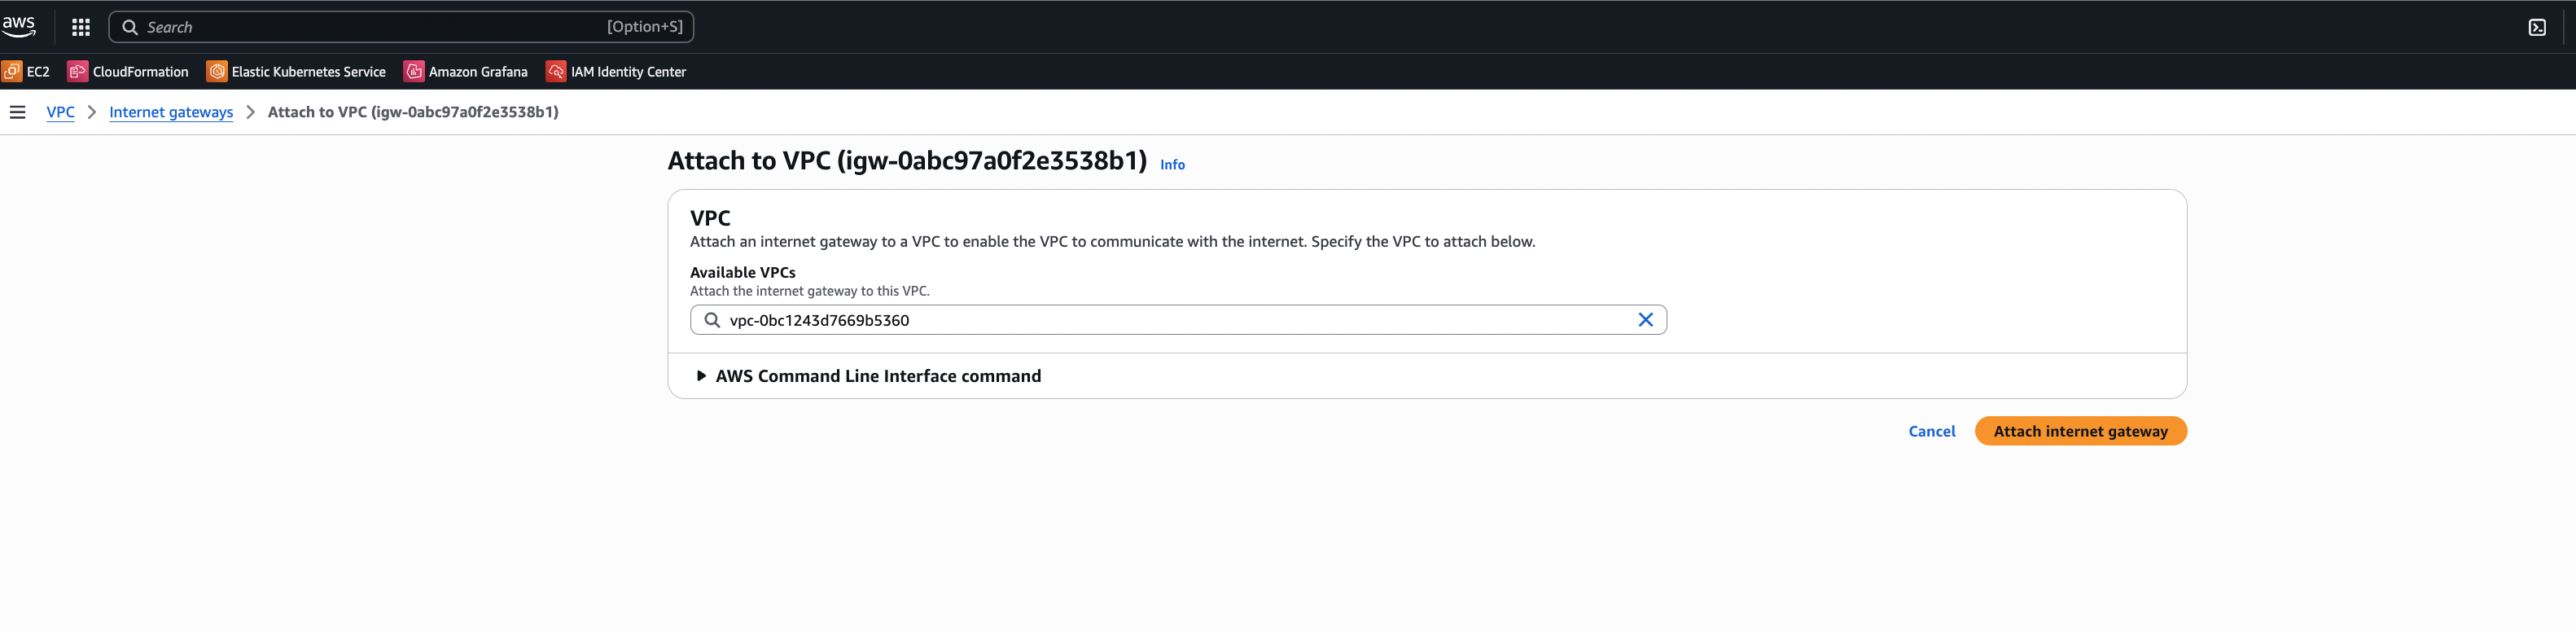Screen dimensions: 2576x632
Task: Click magnifier icon in VPC field
Action: tap(712, 320)
